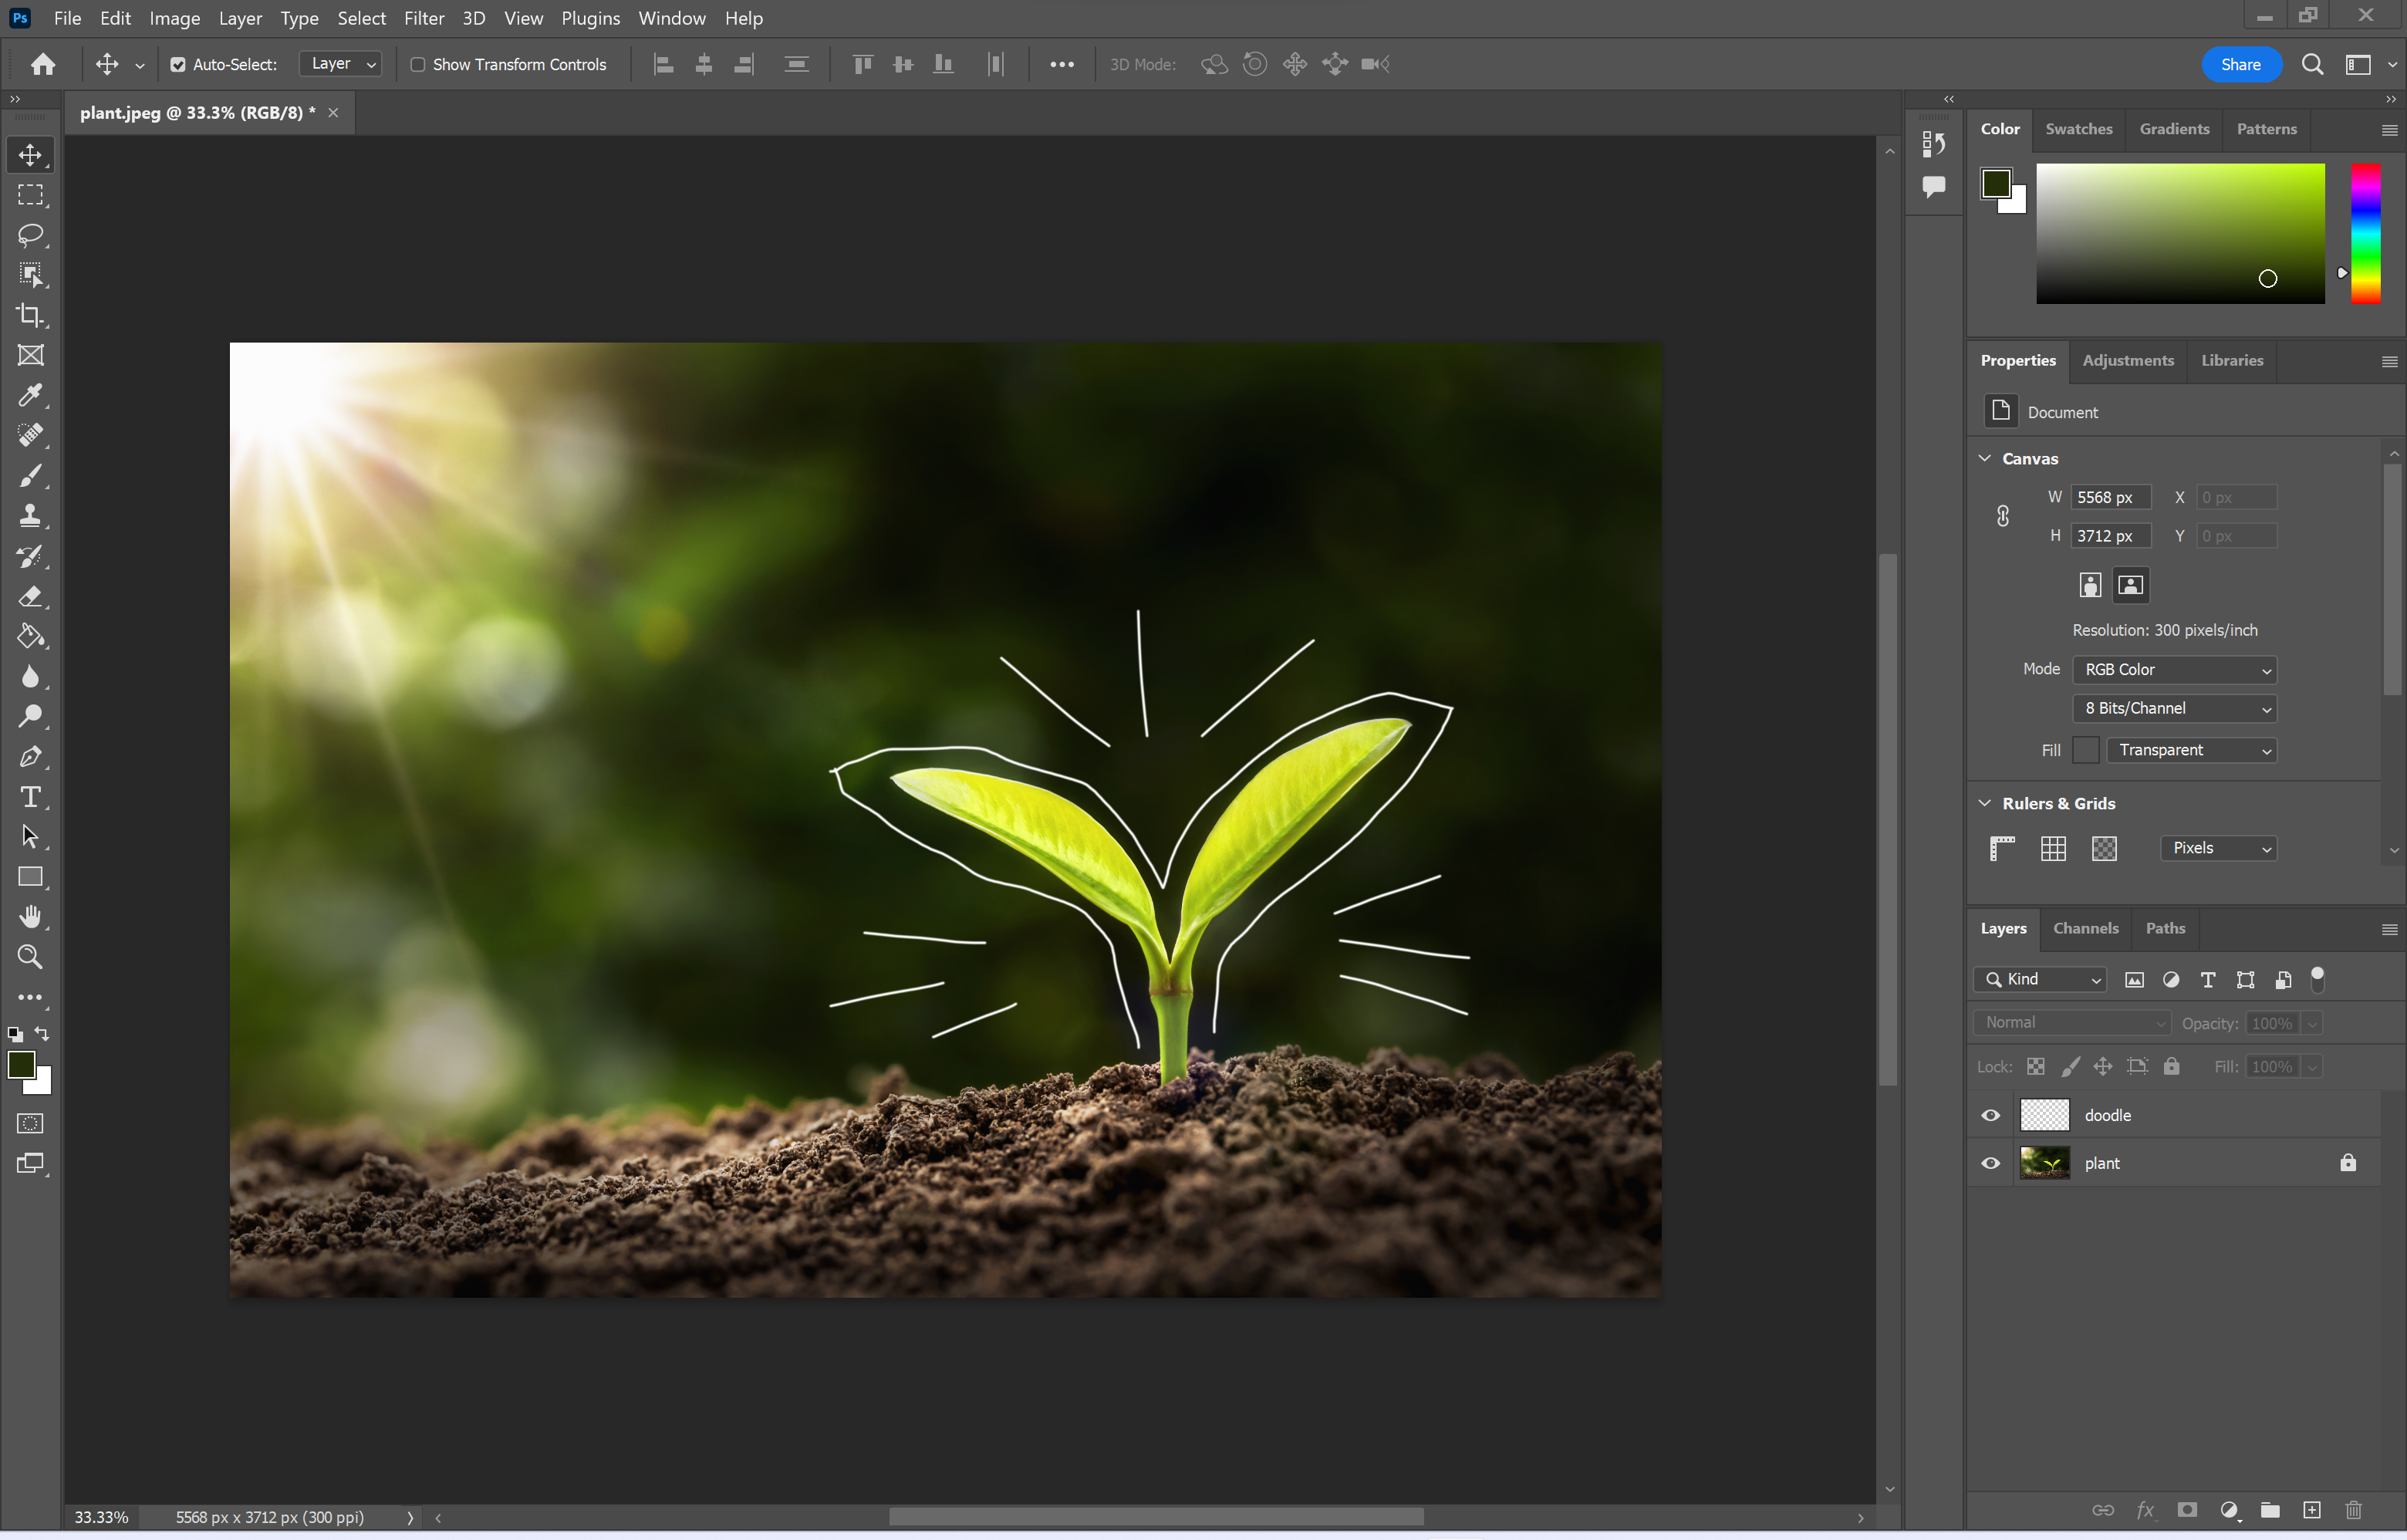Viewport: 2407px width, 1540px height.
Task: Toggle grid icon in Rulers & Grids
Action: pyautogui.click(x=2053, y=848)
